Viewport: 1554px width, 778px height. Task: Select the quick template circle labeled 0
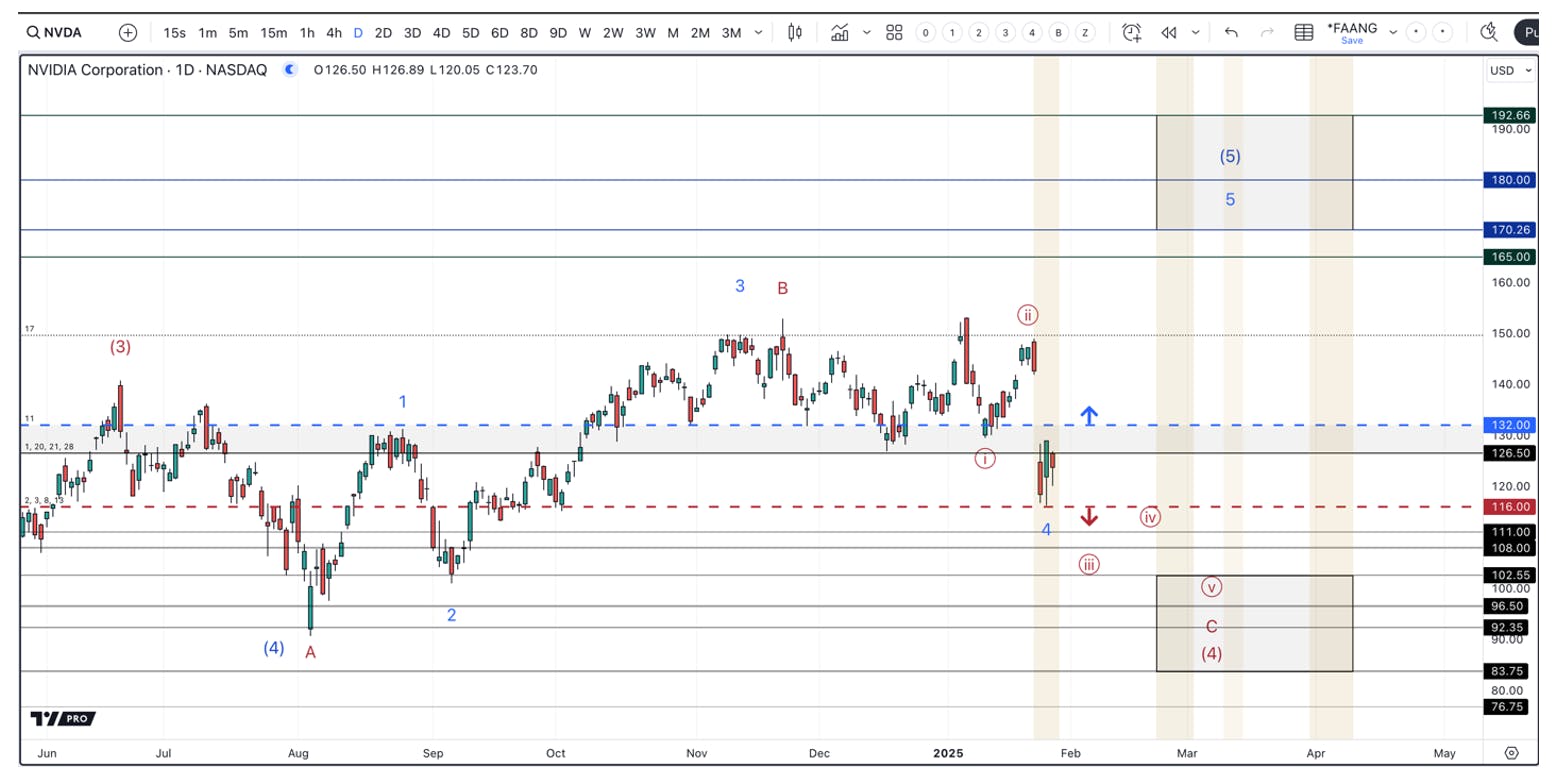[926, 33]
